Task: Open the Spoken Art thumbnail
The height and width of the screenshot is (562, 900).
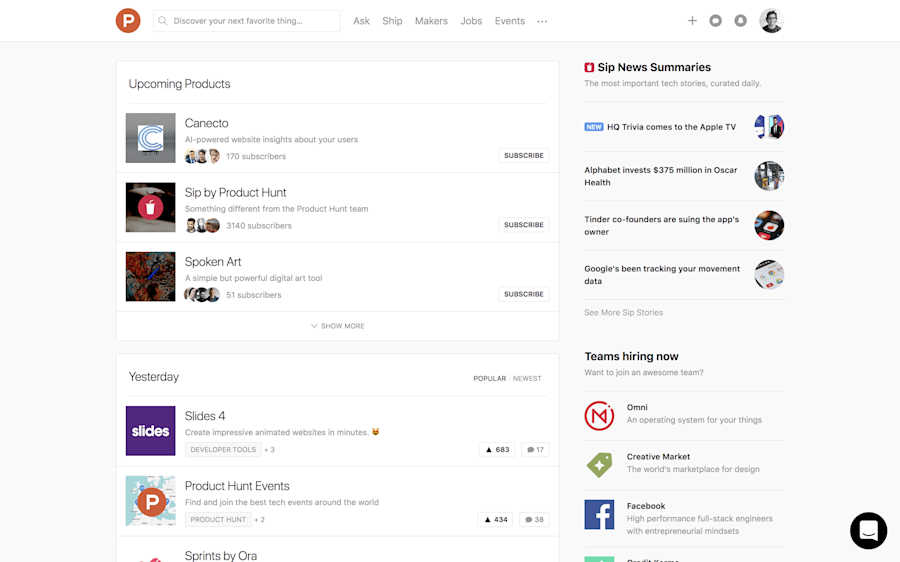Action: 150,277
